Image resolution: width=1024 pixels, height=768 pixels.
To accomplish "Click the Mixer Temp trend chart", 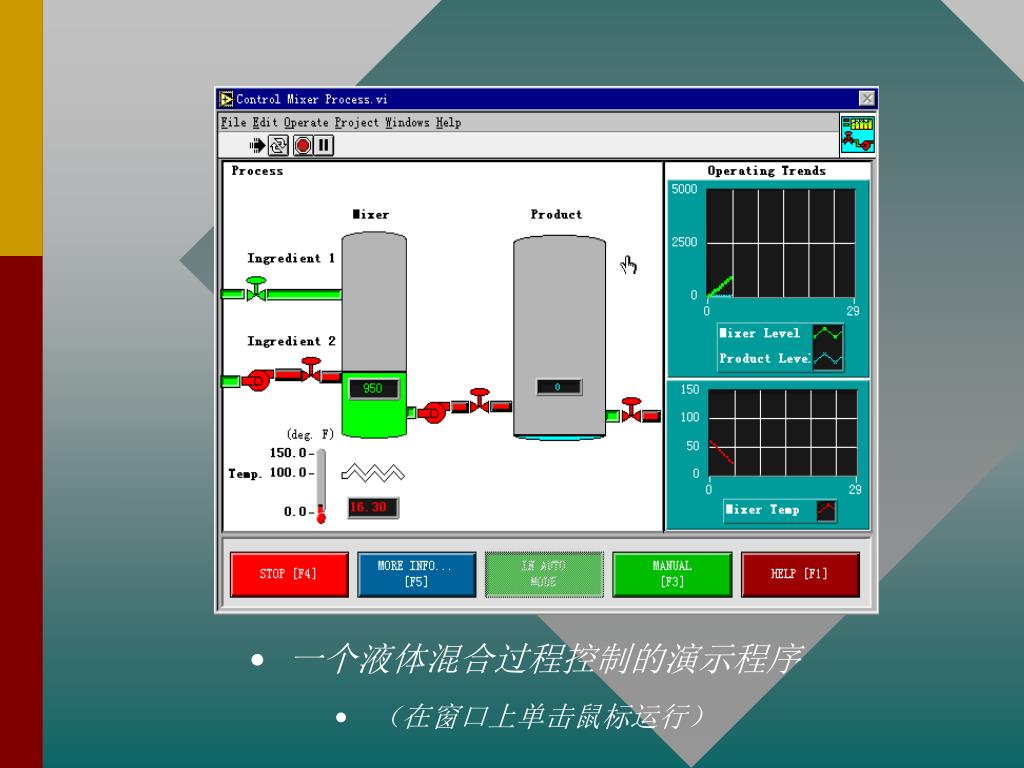I will tap(782, 433).
